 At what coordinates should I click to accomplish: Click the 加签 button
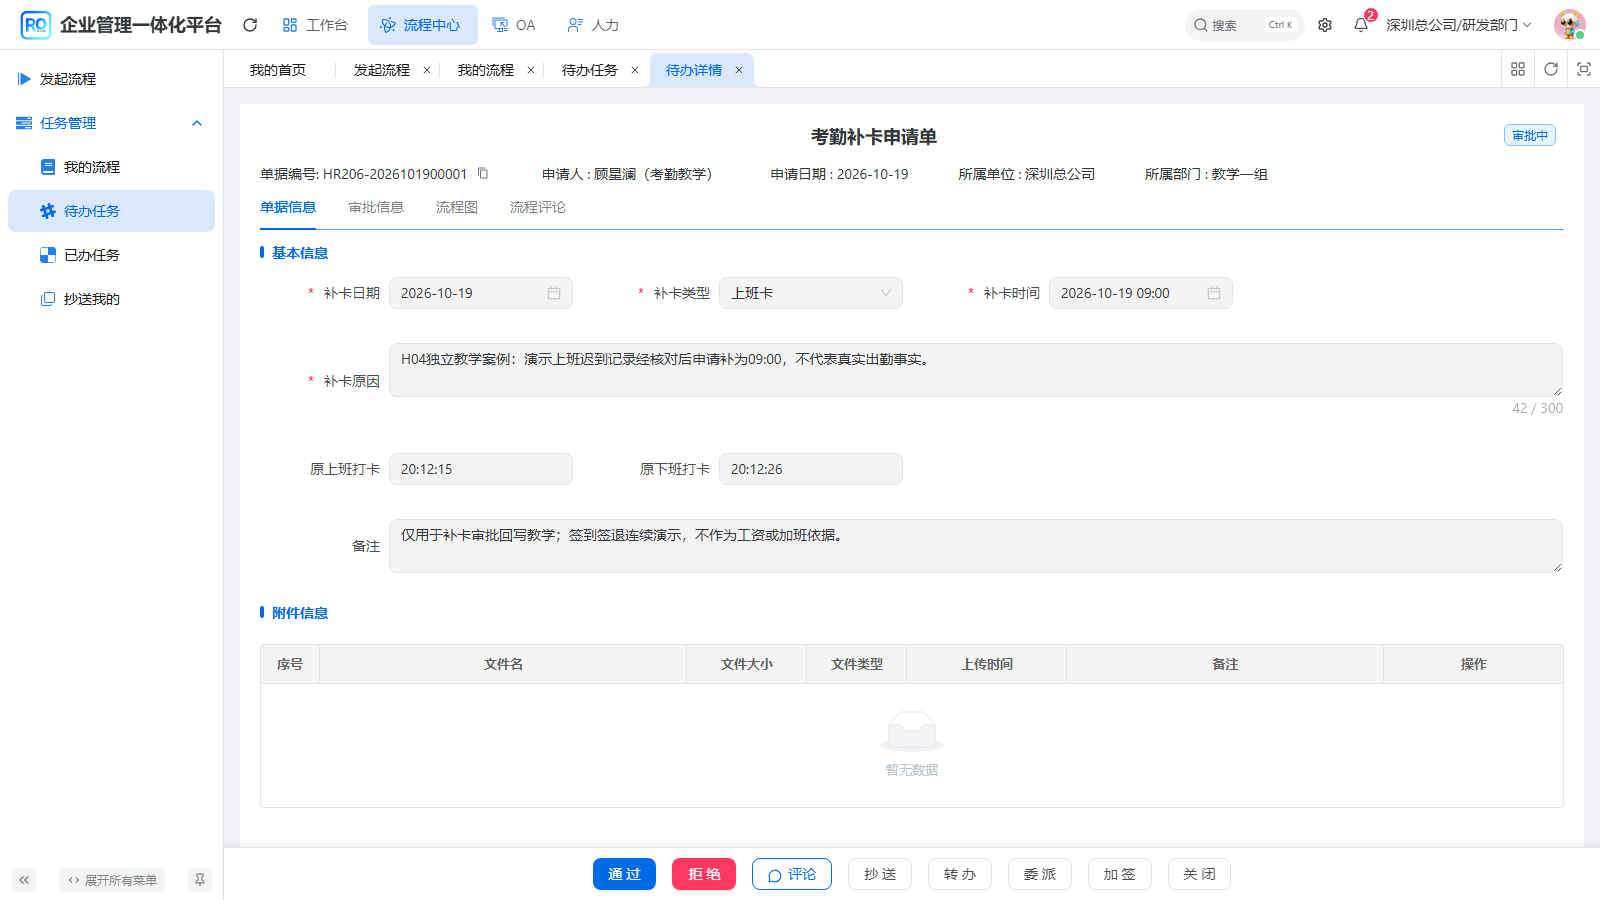click(x=1120, y=874)
